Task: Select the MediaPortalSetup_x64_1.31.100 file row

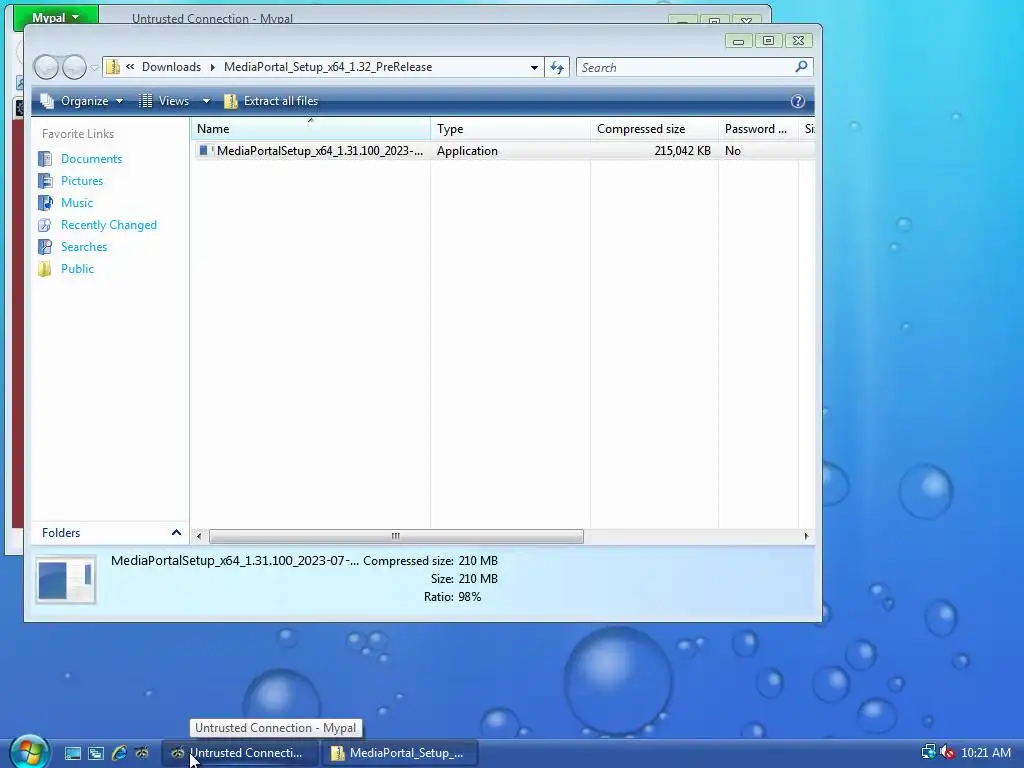Action: [x=503, y=151]
